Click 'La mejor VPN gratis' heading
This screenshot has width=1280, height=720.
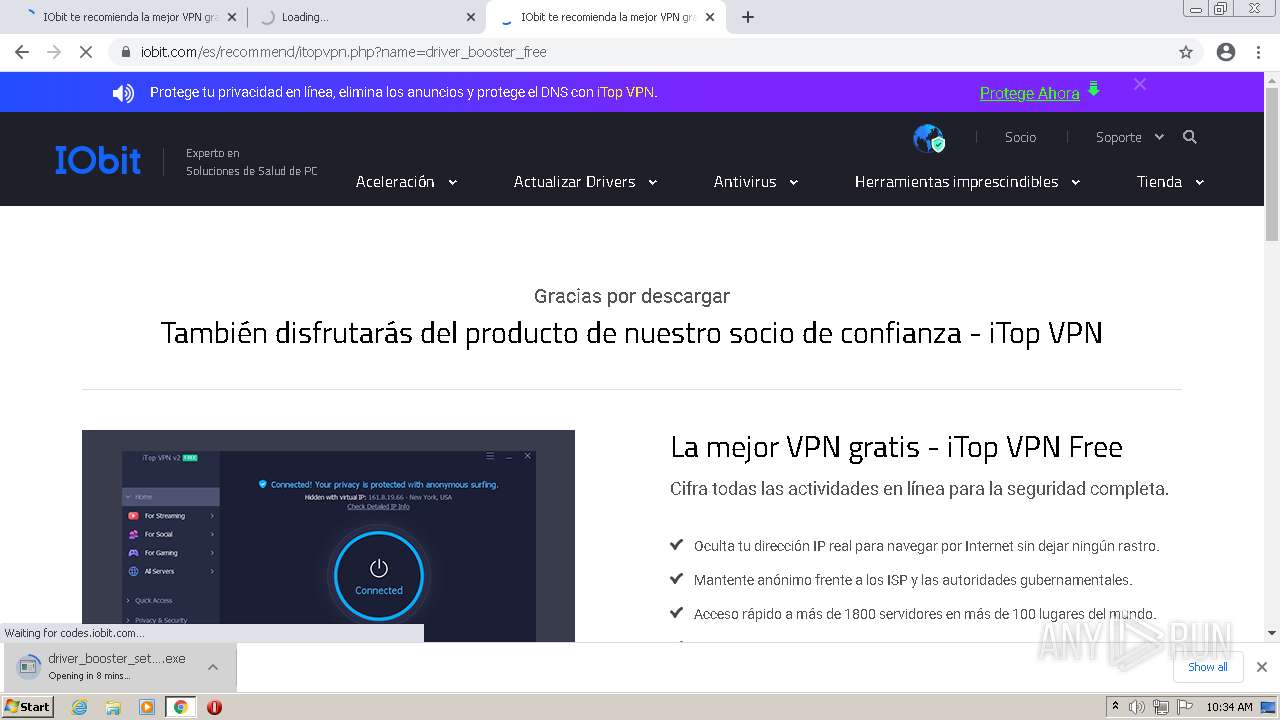[x=896, y=447]
